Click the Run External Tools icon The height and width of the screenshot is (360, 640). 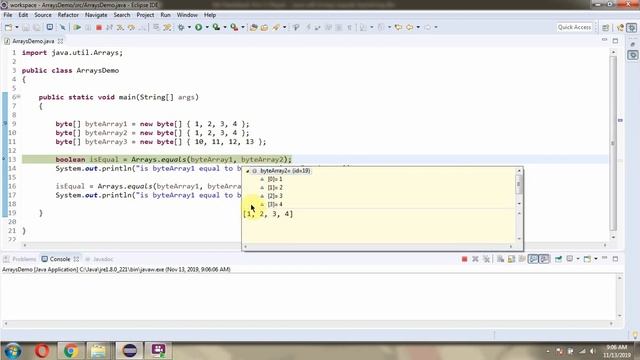[x=234, y=27]
